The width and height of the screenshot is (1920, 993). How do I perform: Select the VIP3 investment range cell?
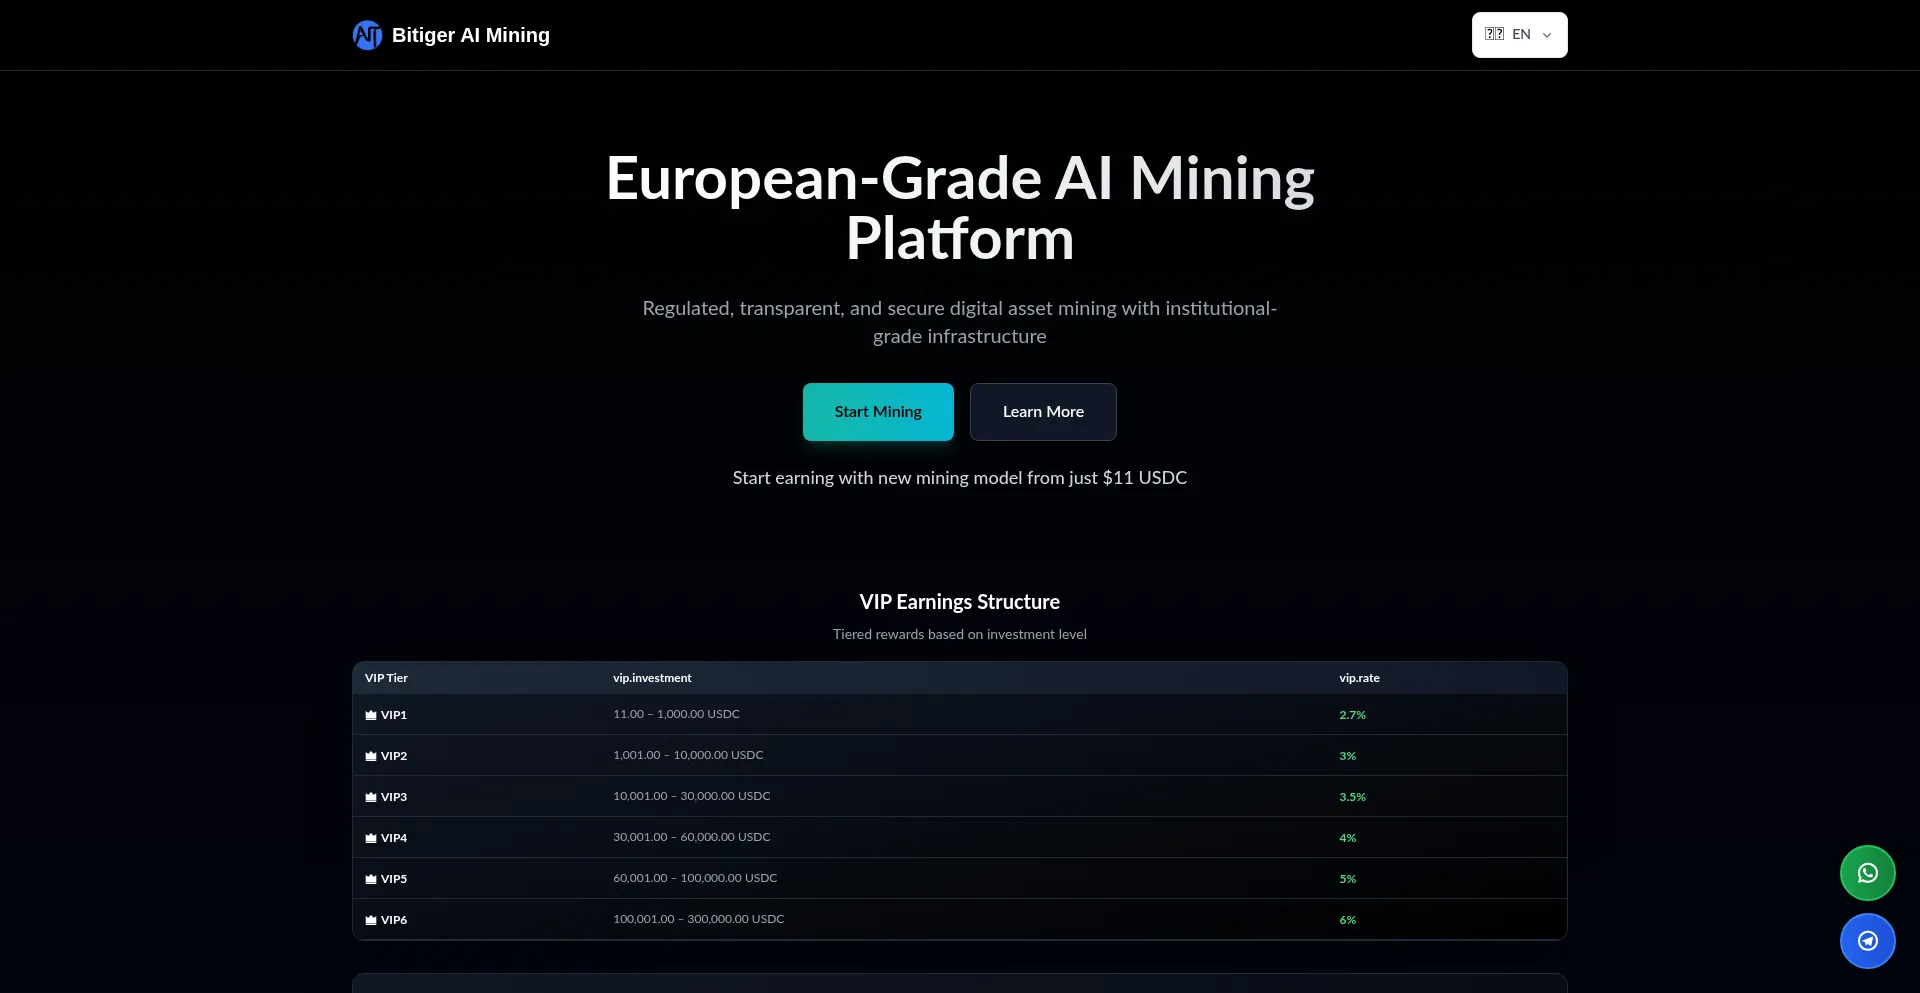pos(691,796)
